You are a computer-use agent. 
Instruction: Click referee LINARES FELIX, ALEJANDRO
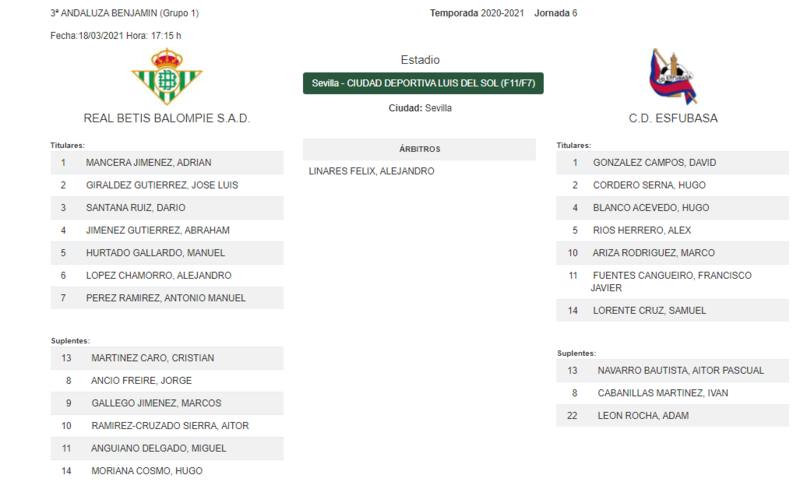[x=371, y=171]
